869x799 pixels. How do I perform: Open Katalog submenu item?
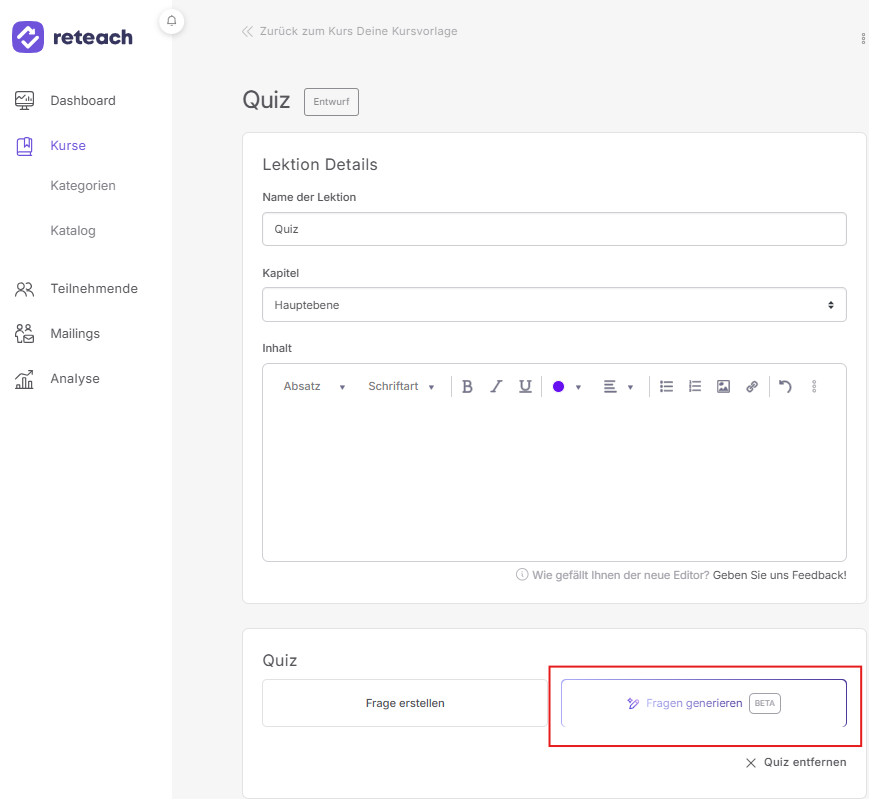click(73, 231)
